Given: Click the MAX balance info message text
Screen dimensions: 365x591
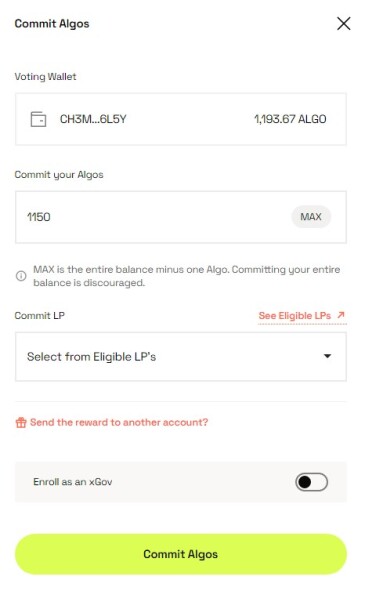Looking at the screenshot, I should pos(187,276).
